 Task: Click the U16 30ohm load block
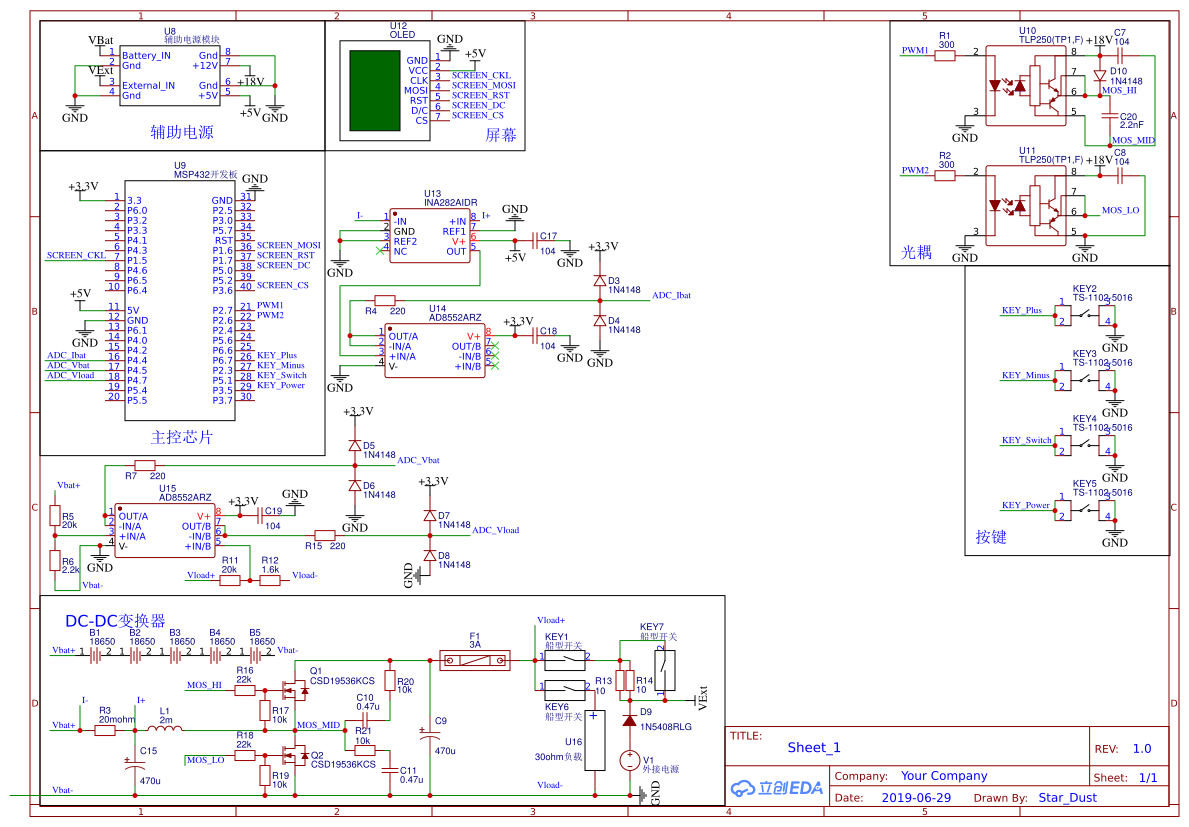[595, 740]
